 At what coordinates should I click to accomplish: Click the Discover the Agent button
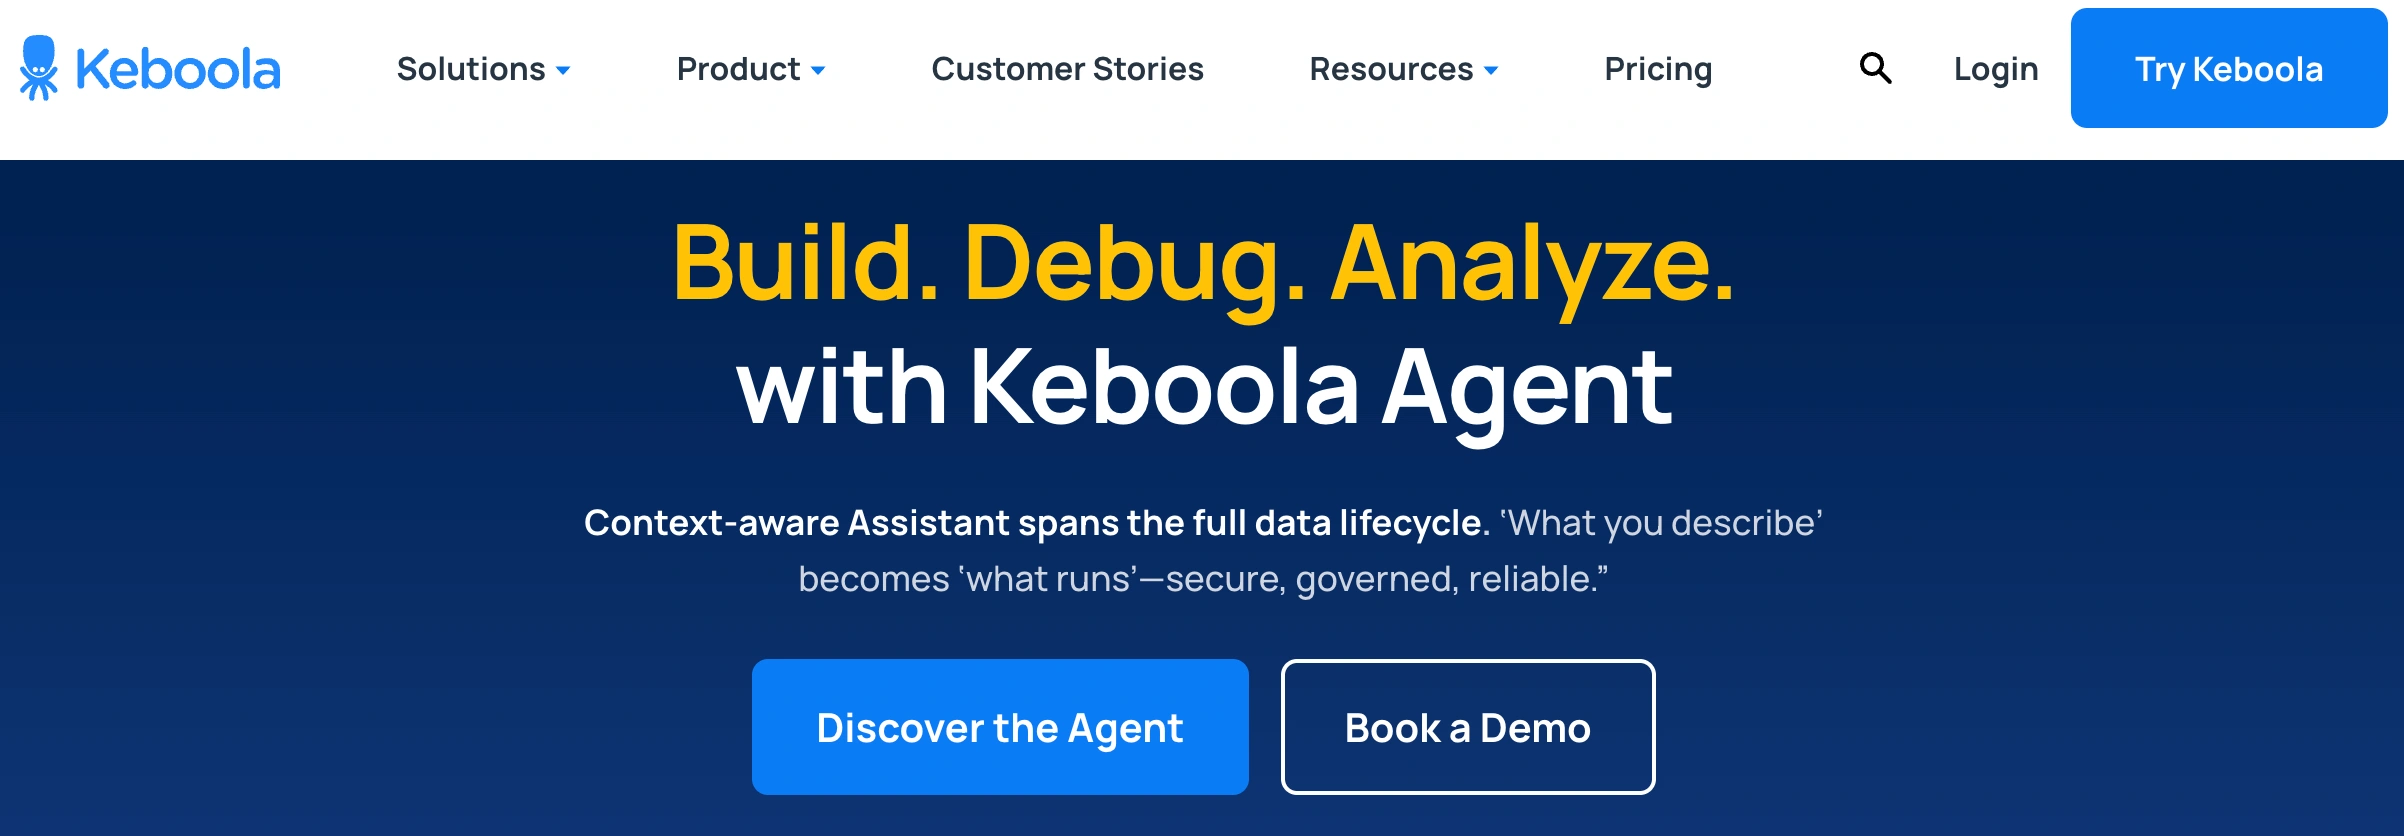coord(999,727)
